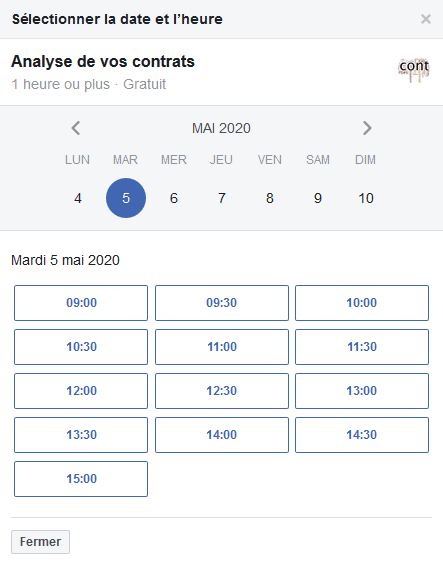Select the 10:30 appointment time
This screenshot has height=561, width=443.
(81, 347)
